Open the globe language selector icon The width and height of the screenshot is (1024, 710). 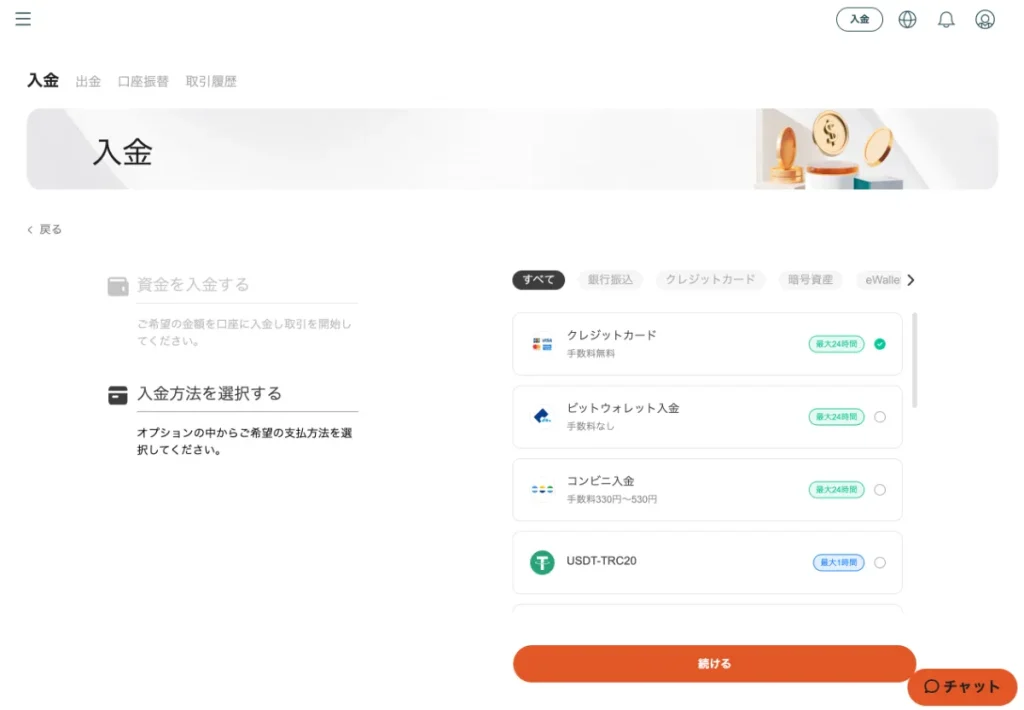(x=907, y=19)
